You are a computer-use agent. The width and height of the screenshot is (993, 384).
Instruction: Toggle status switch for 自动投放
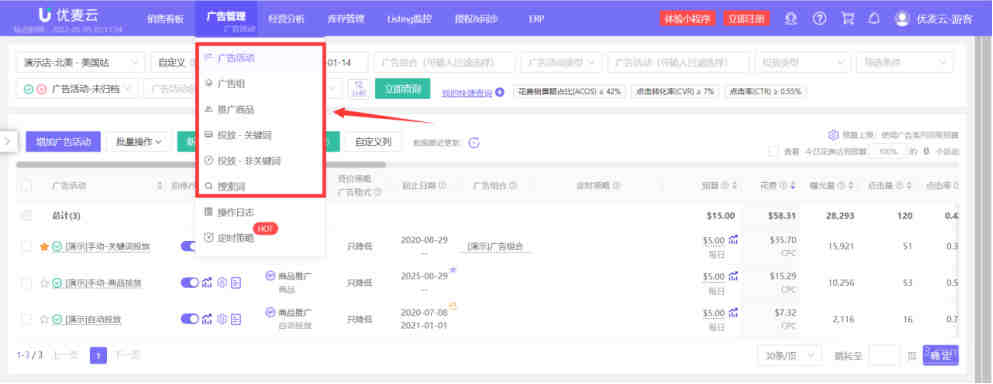tap(190, 318)
